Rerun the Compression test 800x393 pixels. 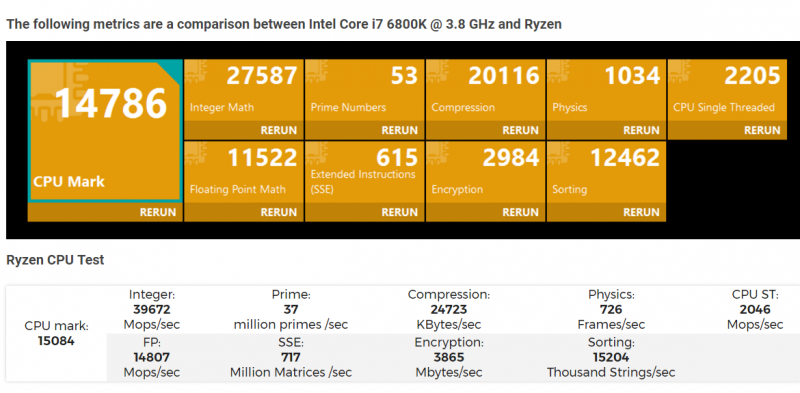520,130
